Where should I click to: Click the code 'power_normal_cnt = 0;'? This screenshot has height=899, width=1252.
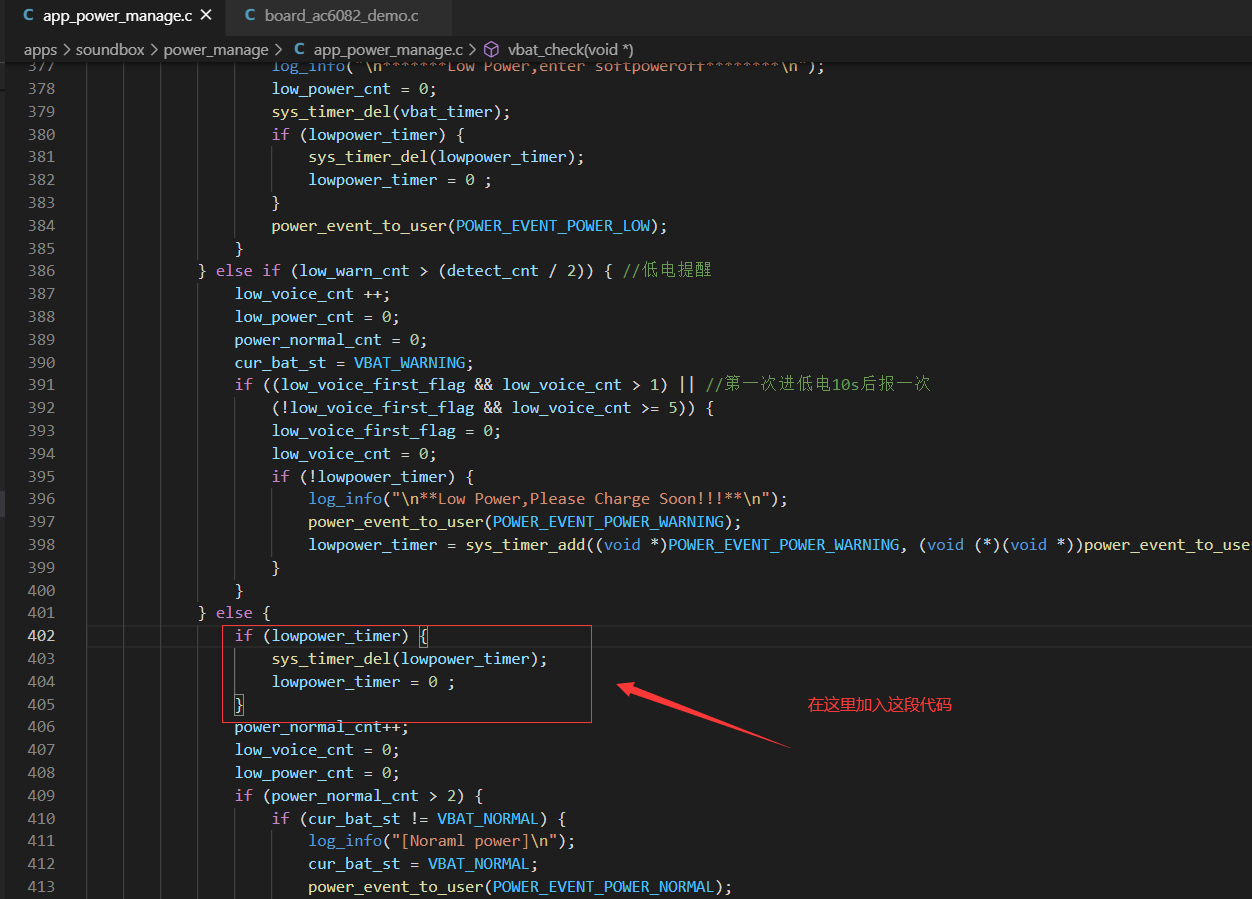click(331, 340)
